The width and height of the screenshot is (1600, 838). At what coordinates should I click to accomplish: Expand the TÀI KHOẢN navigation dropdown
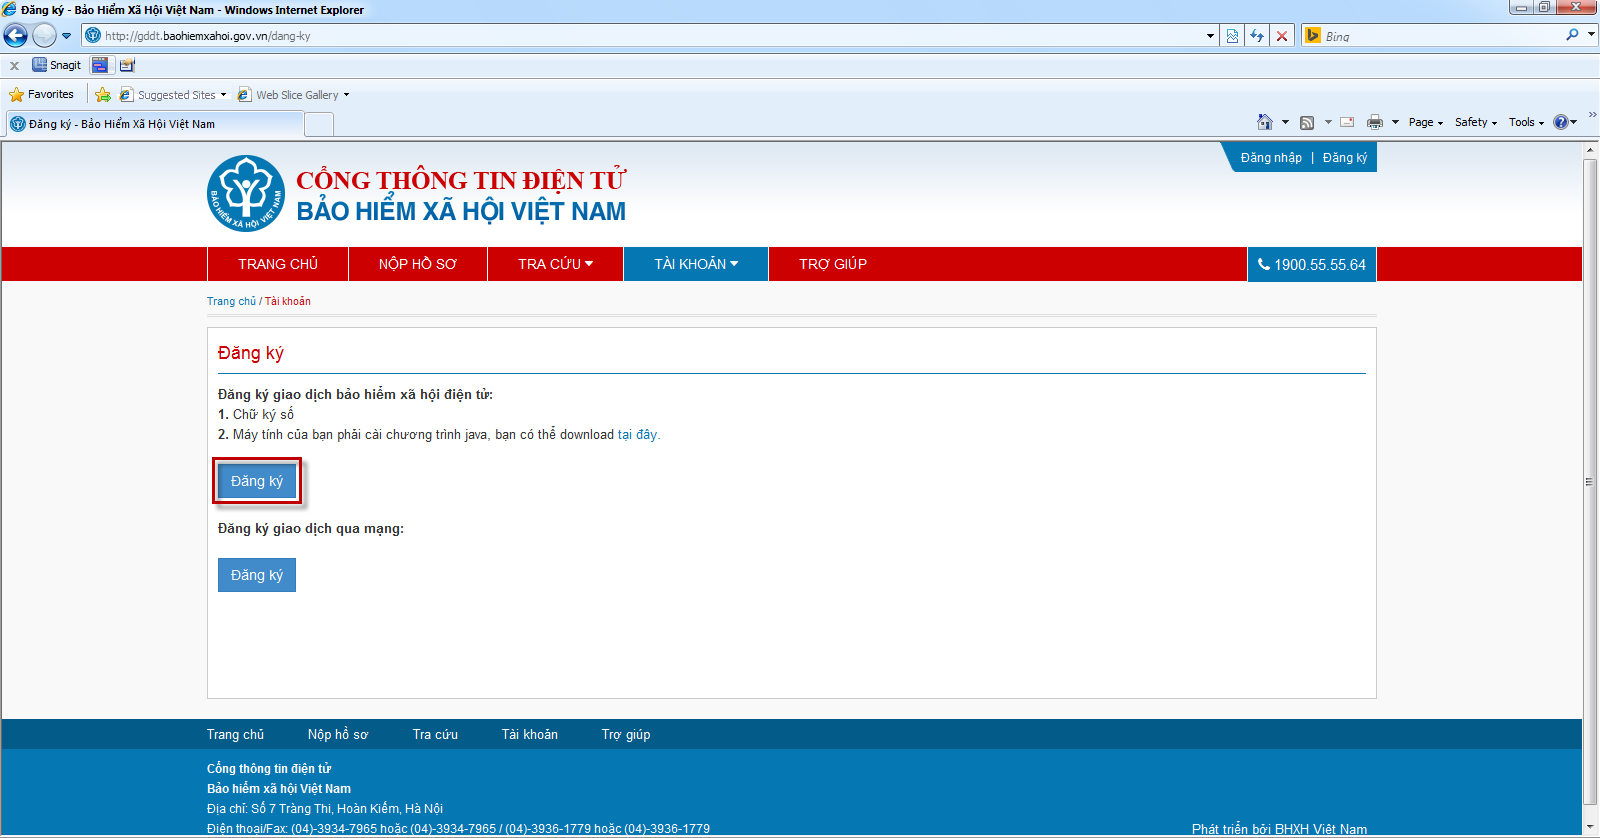point(696,264)
